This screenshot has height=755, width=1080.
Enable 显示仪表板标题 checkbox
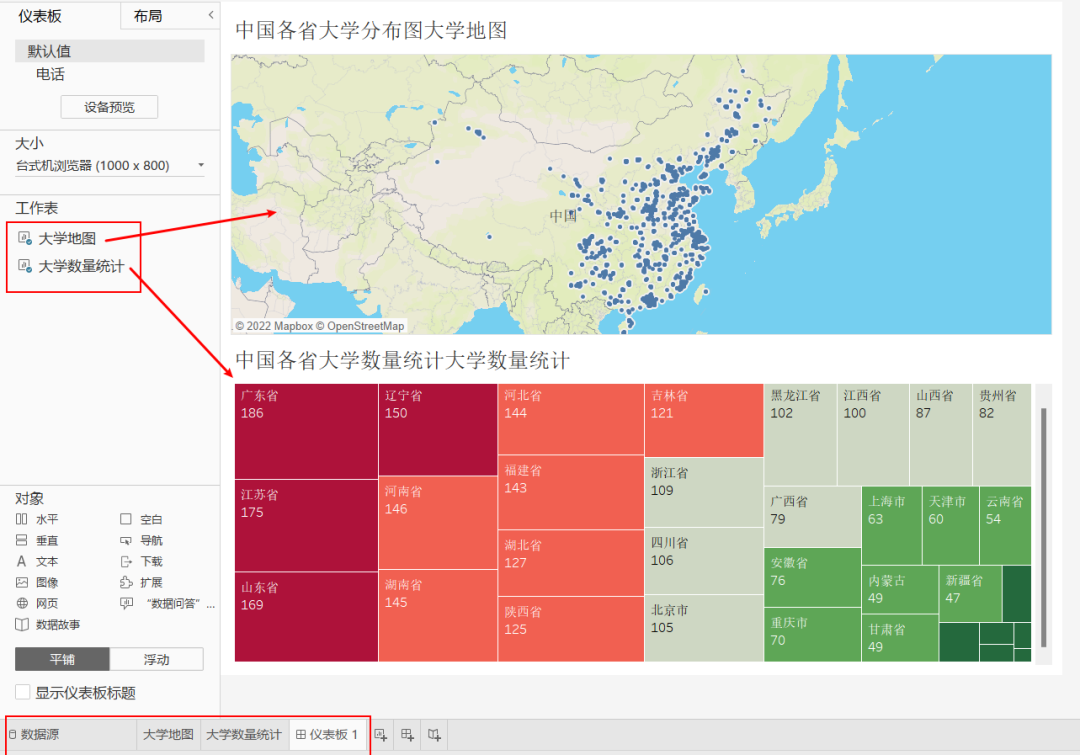pyautogui.click(x=23, y=692)
